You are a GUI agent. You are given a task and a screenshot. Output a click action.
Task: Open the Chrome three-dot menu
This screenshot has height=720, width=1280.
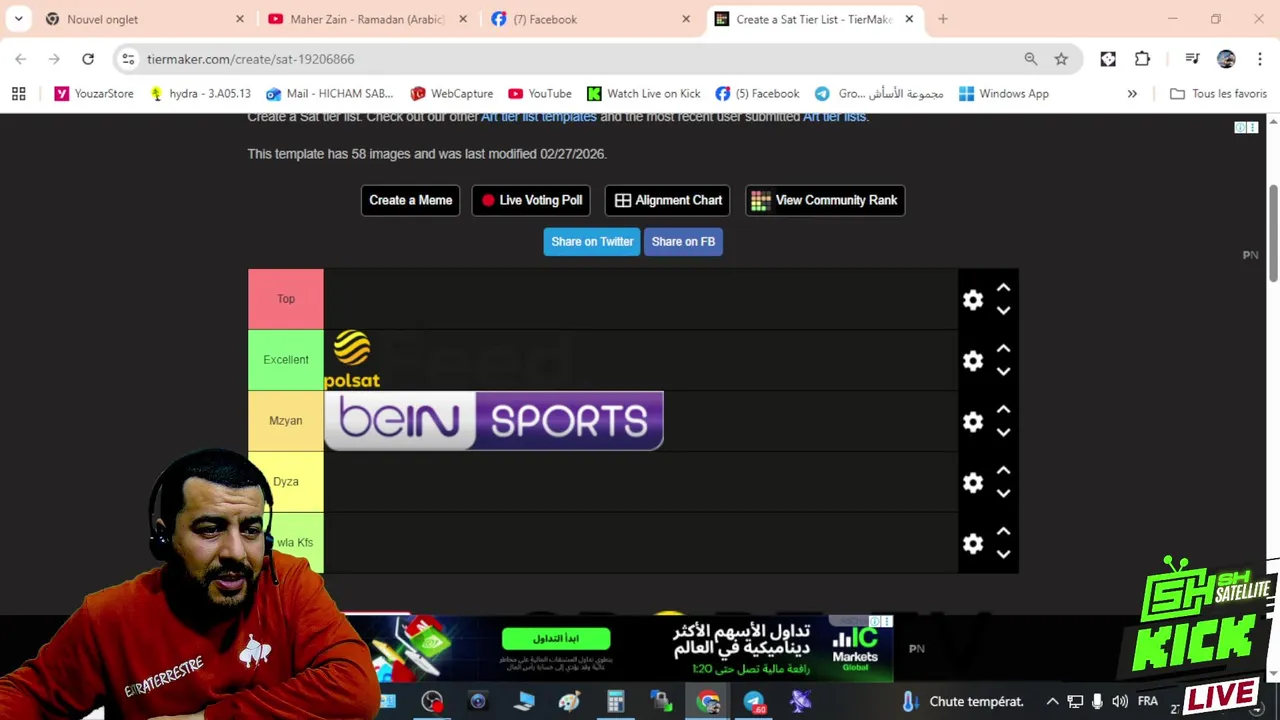(1259, 59)
